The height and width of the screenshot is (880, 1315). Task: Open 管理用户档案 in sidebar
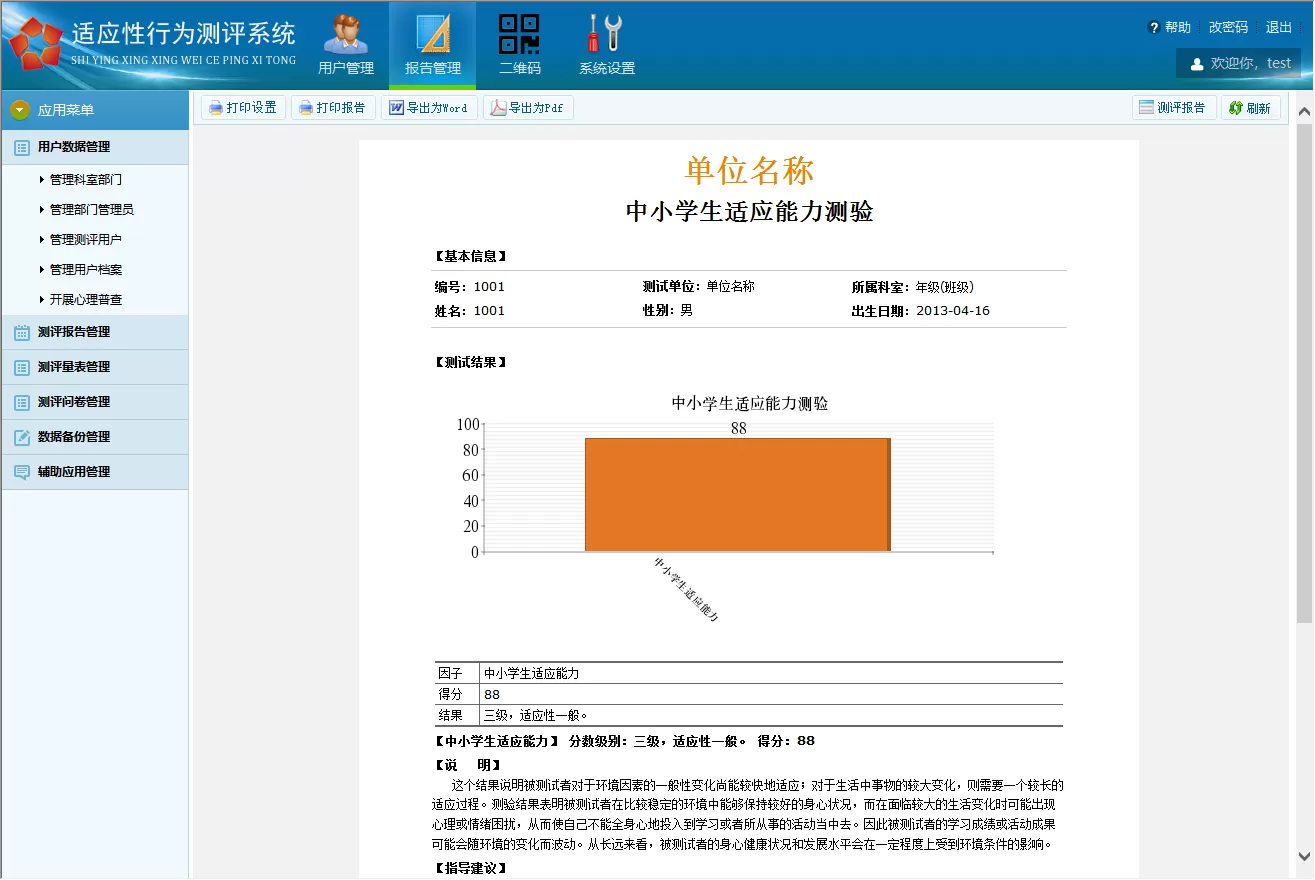click(86, 270)
